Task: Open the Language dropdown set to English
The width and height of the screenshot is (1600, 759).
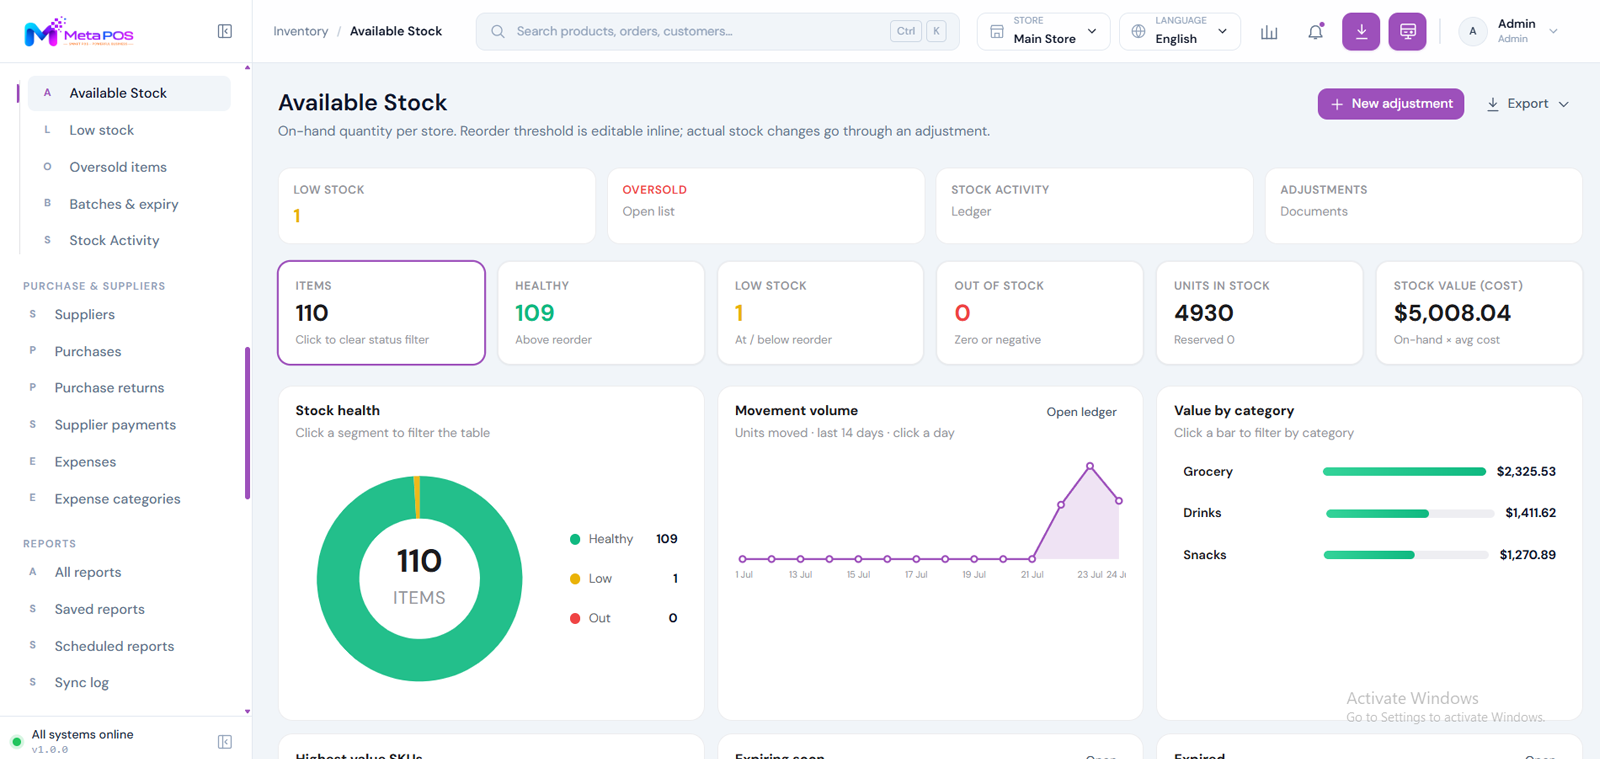Action: pos(1180,32)
